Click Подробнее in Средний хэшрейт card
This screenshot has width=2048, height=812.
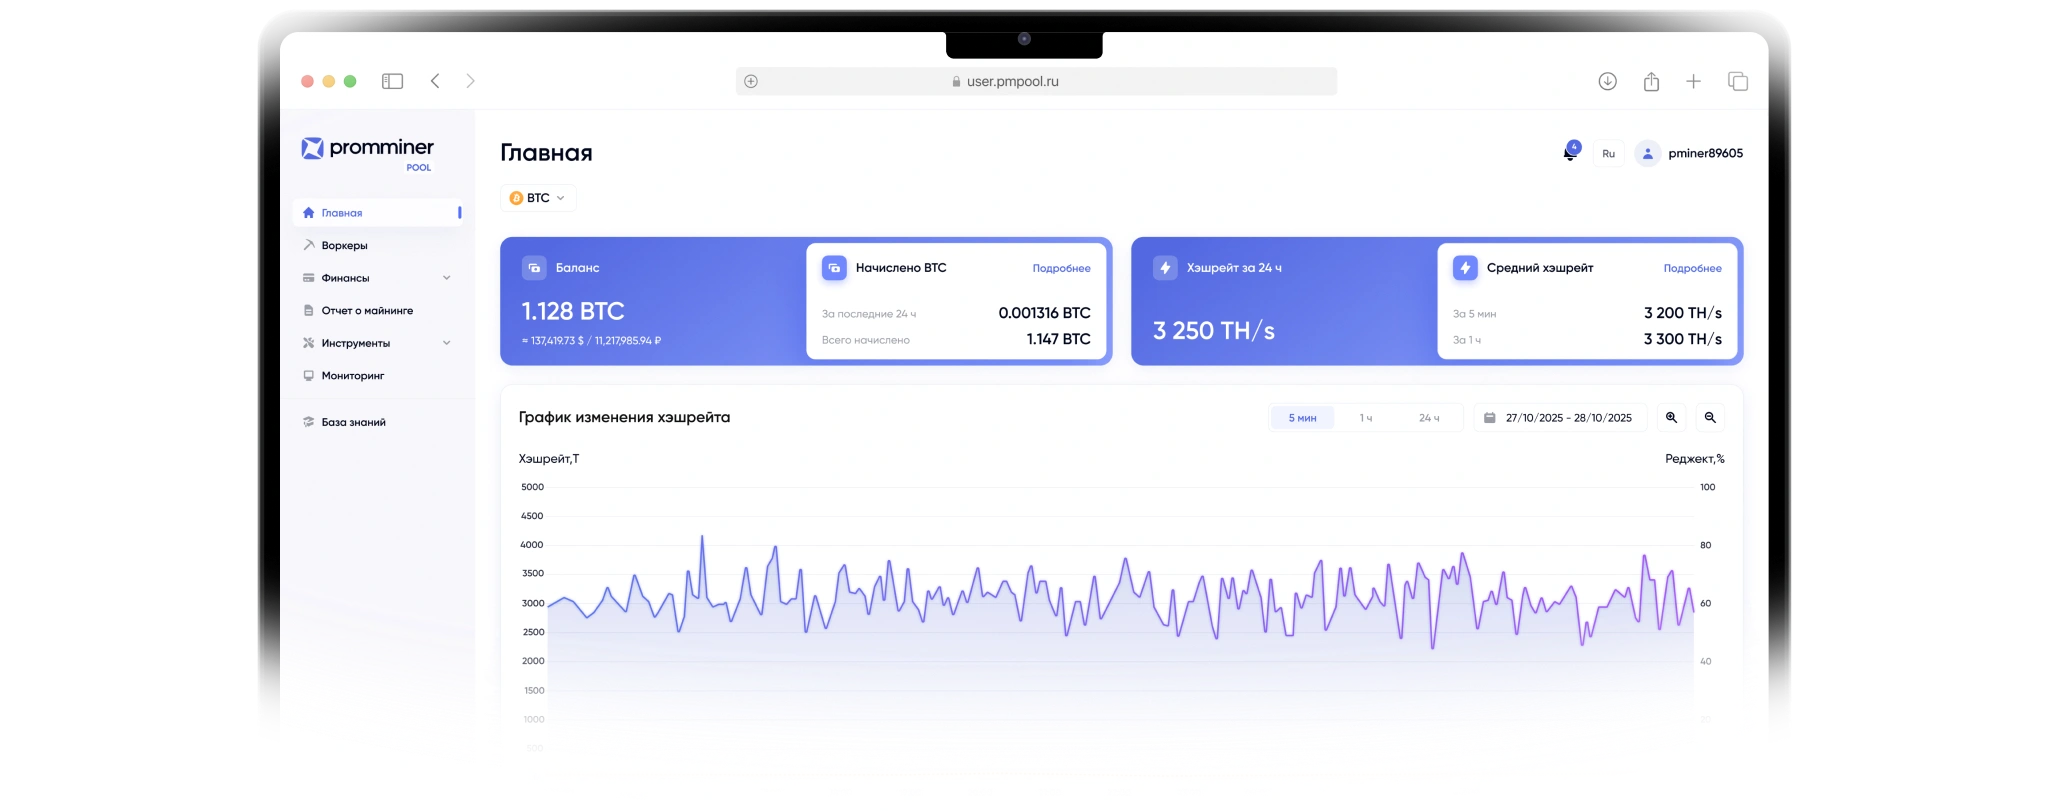tap(1692, 269)
